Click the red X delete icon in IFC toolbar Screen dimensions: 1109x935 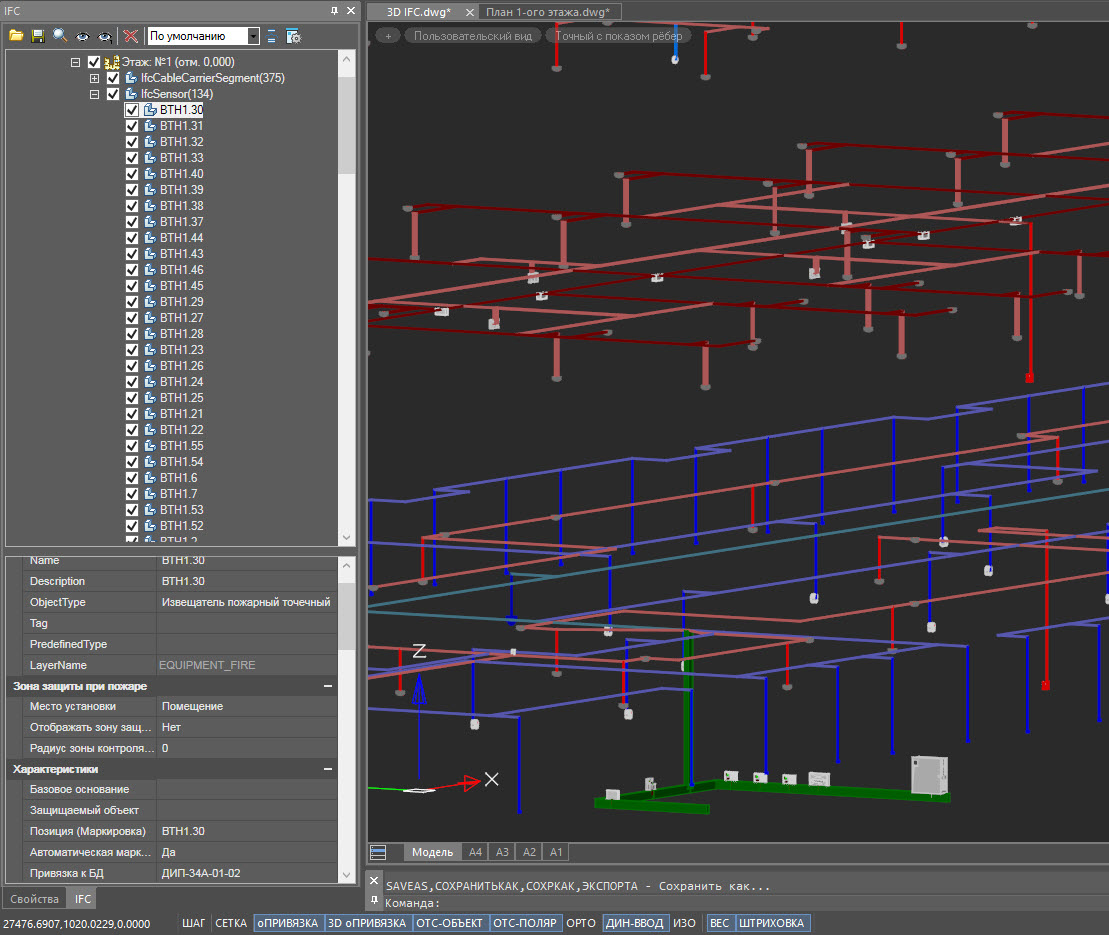[x=130, y=36]
